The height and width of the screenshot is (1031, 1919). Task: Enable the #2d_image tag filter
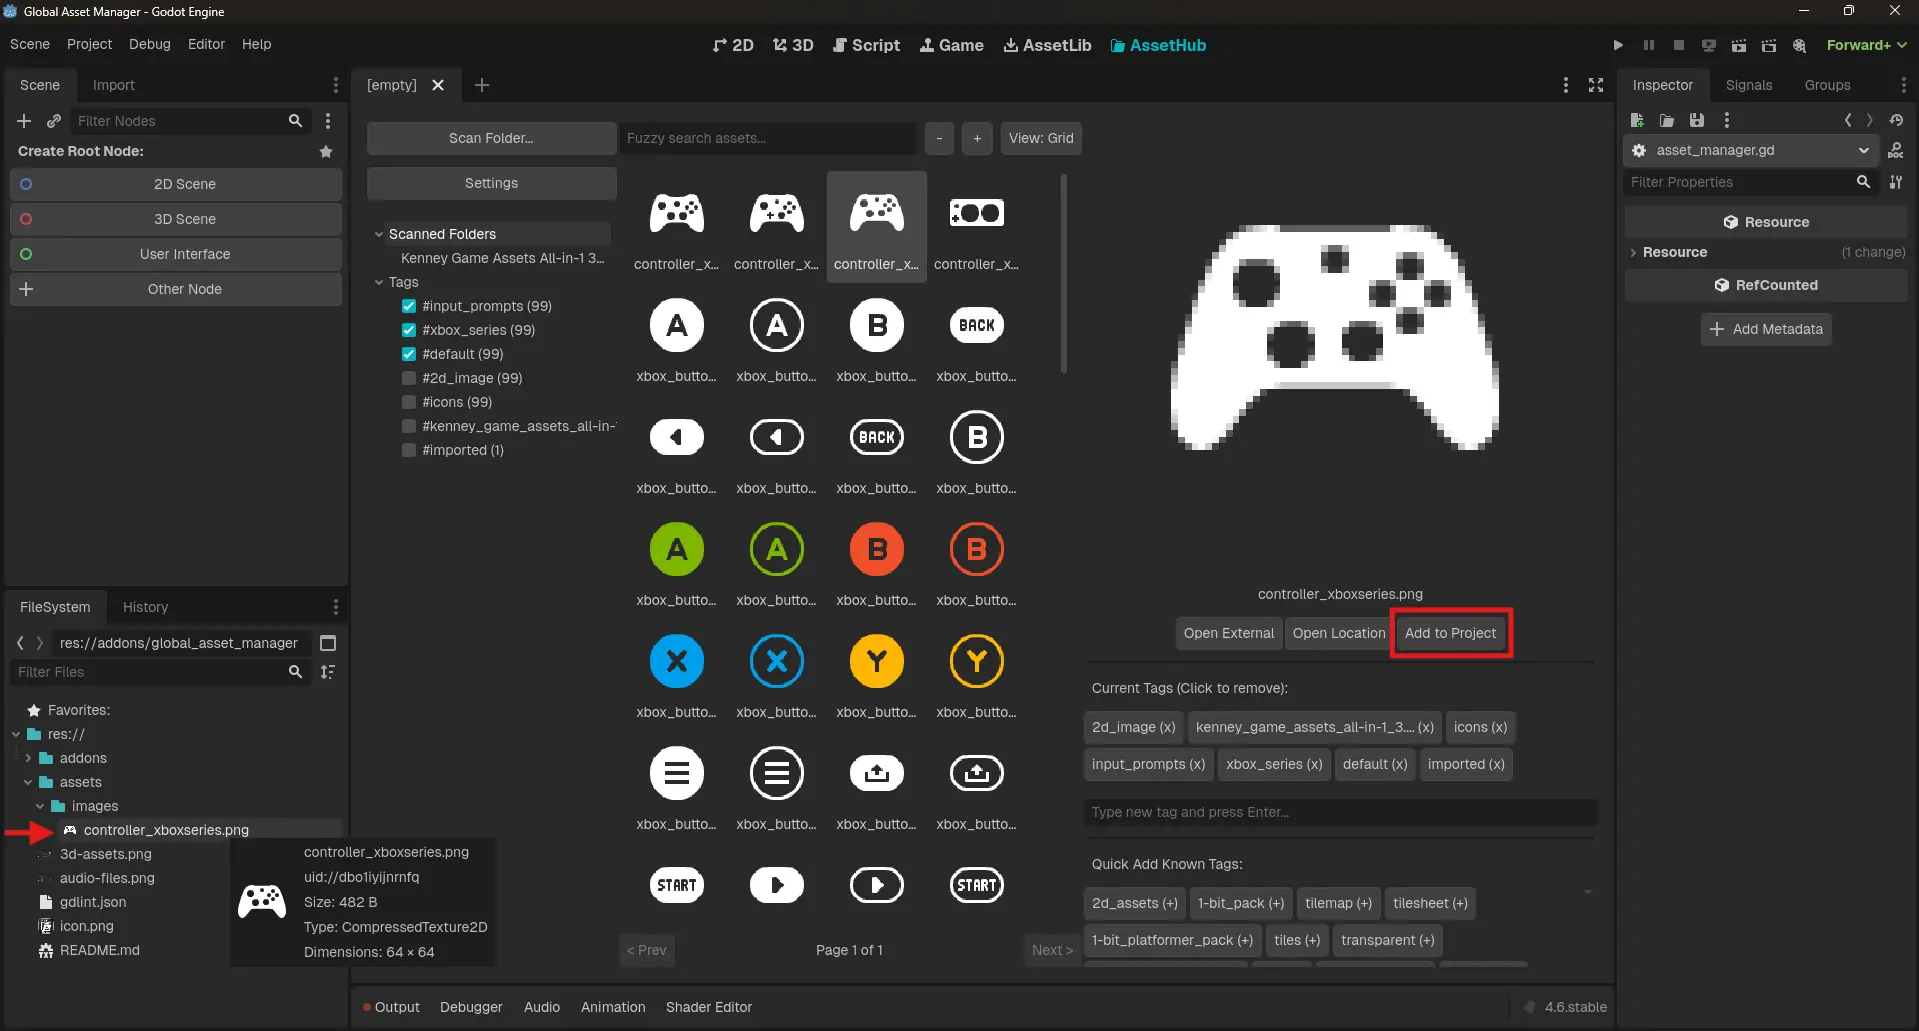tap(409, 378)
